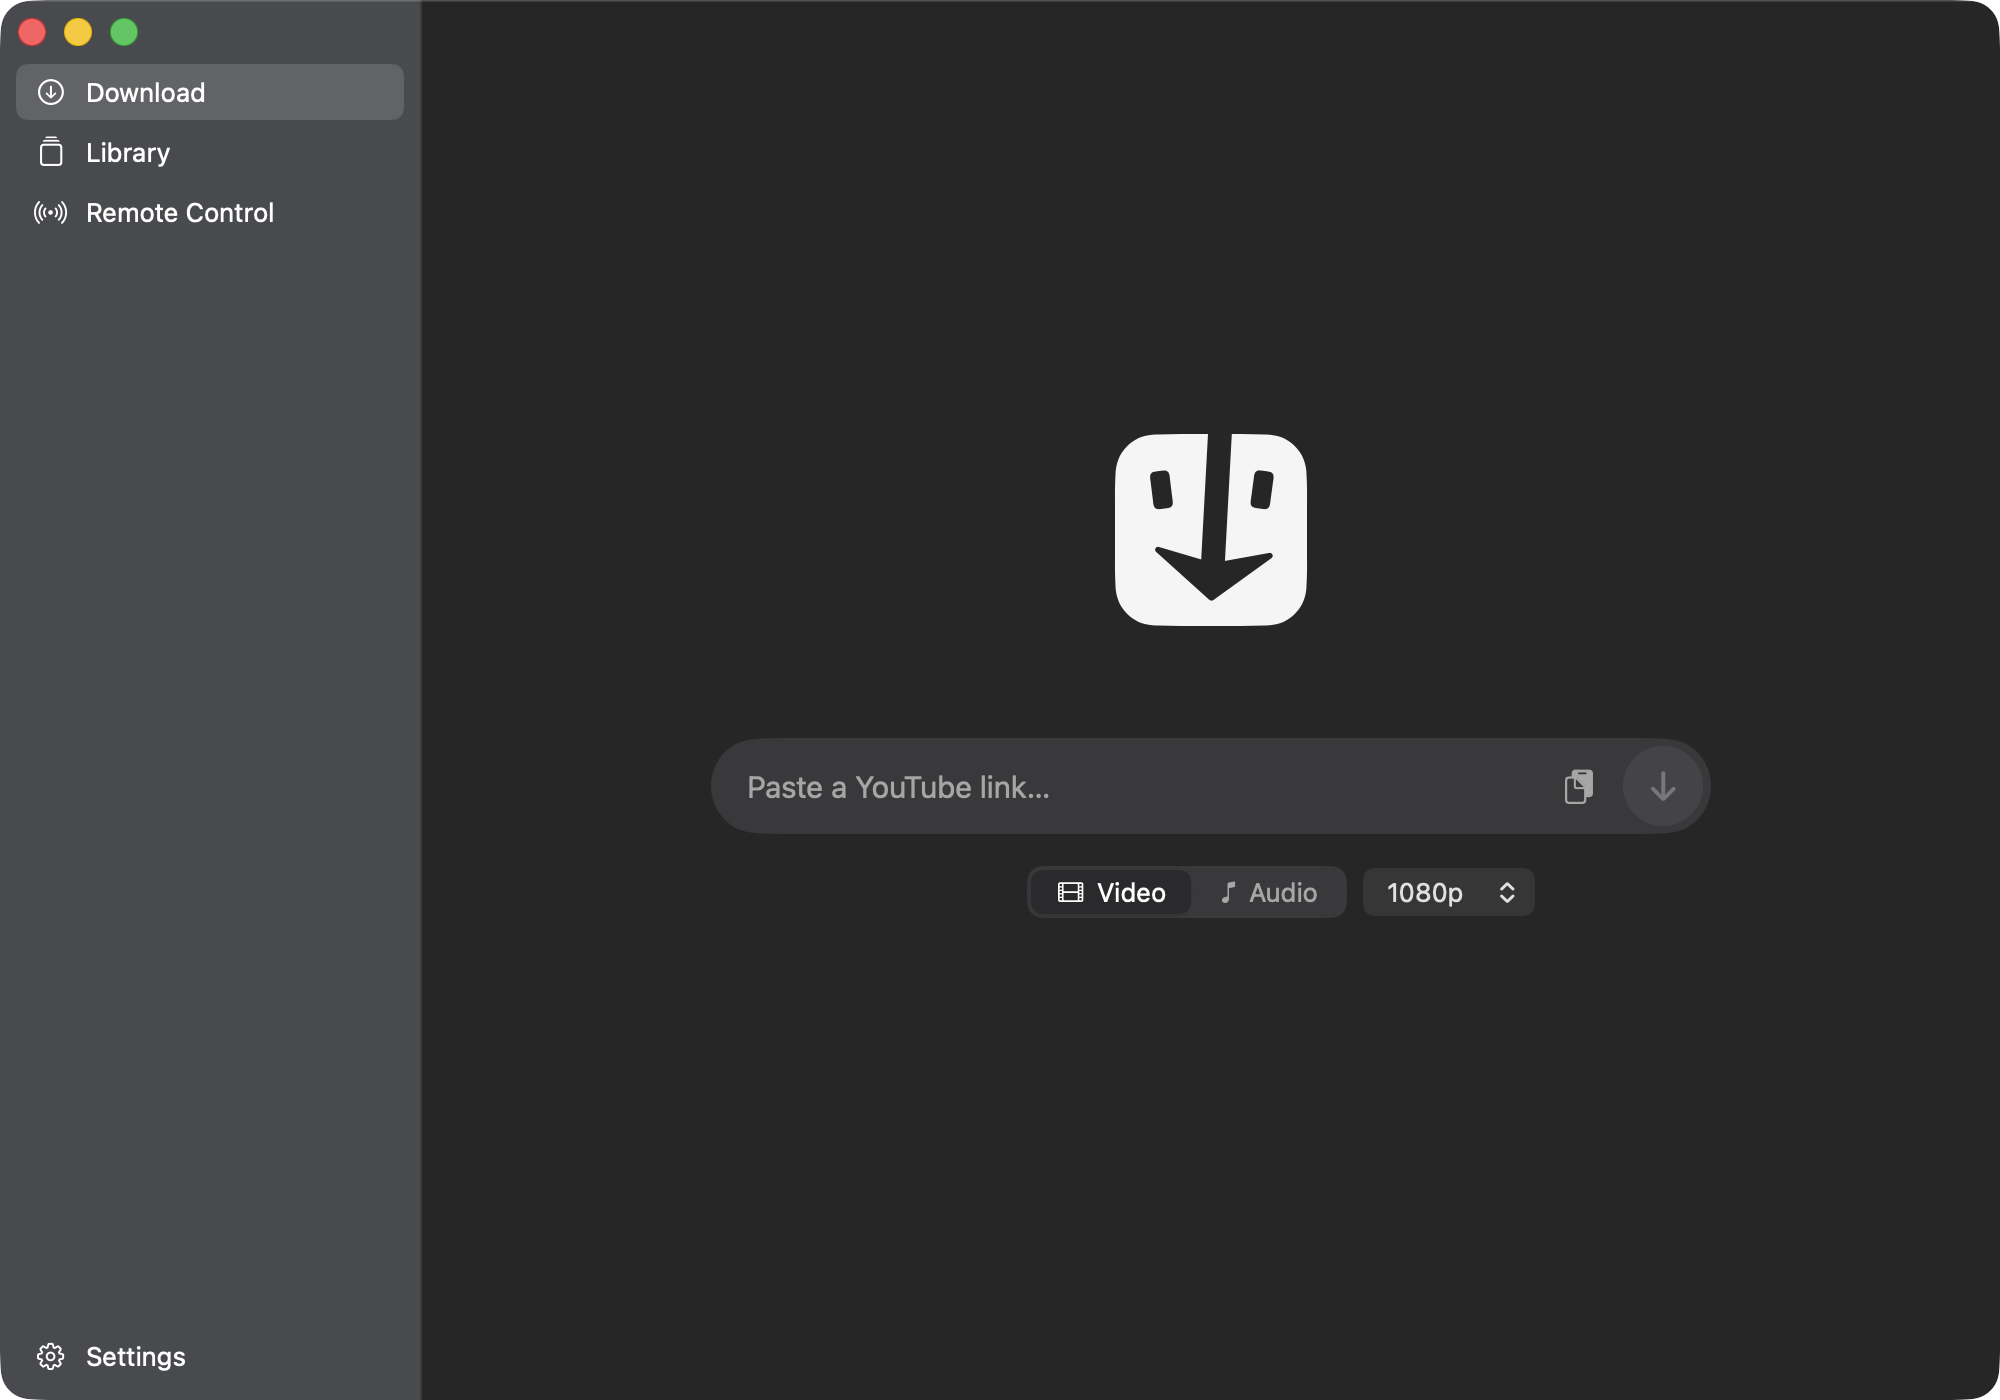The height and width of the screenshot is (1400, 2000).
Task: Open the Download section in sidebar
Action: (210, 92)
